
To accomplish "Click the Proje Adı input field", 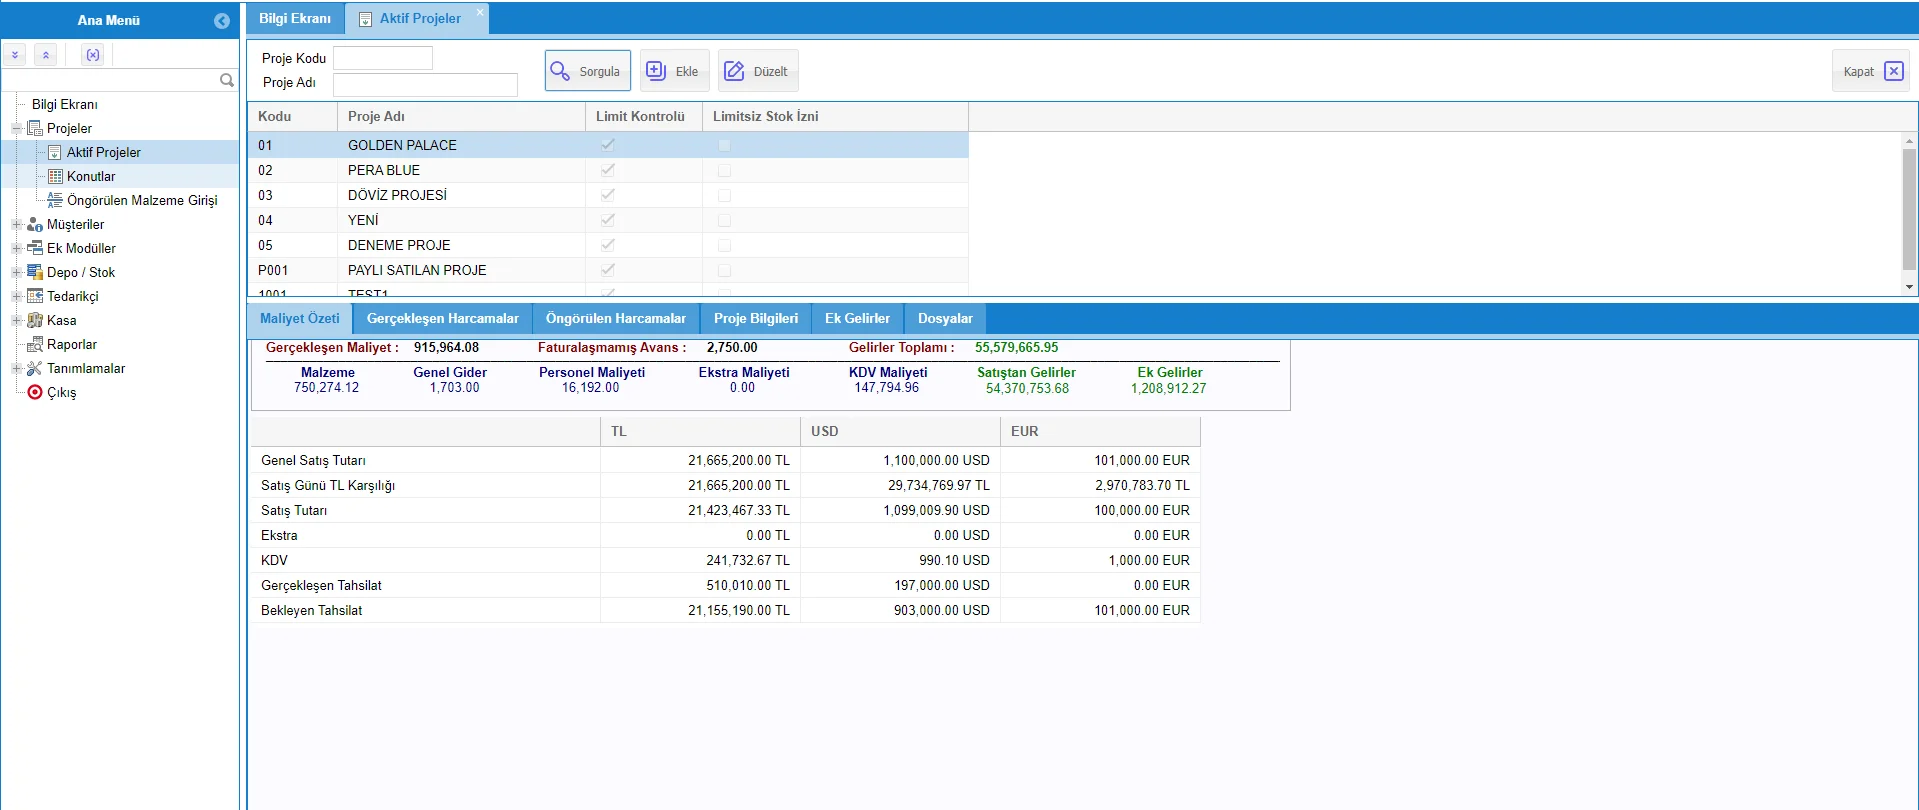I will point(425,84).
